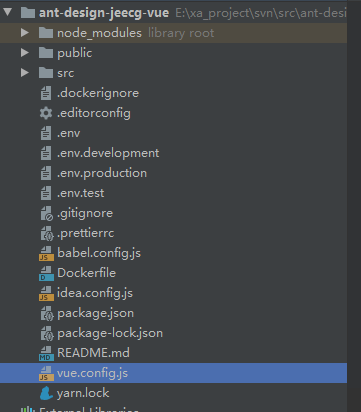Click the .gitignore file icon
The height and width of the screenshot is (412, 361).
point(46,213)
